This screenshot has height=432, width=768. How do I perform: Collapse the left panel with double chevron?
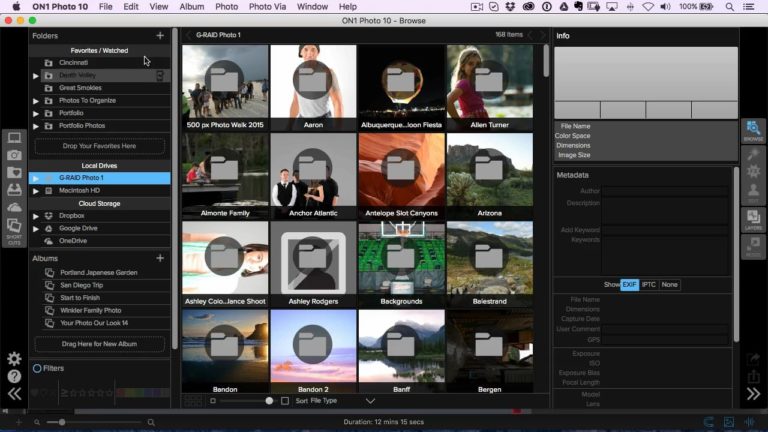(14, 394)
